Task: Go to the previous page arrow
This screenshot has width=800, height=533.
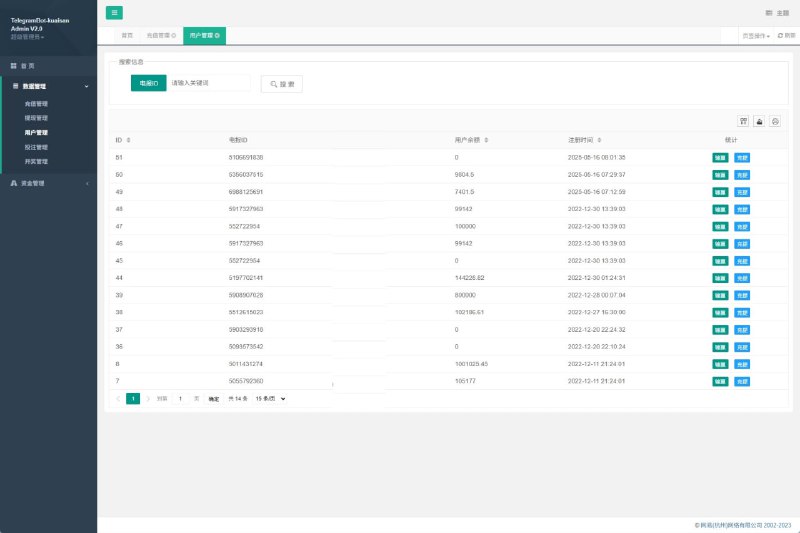Action: point(118,399)
